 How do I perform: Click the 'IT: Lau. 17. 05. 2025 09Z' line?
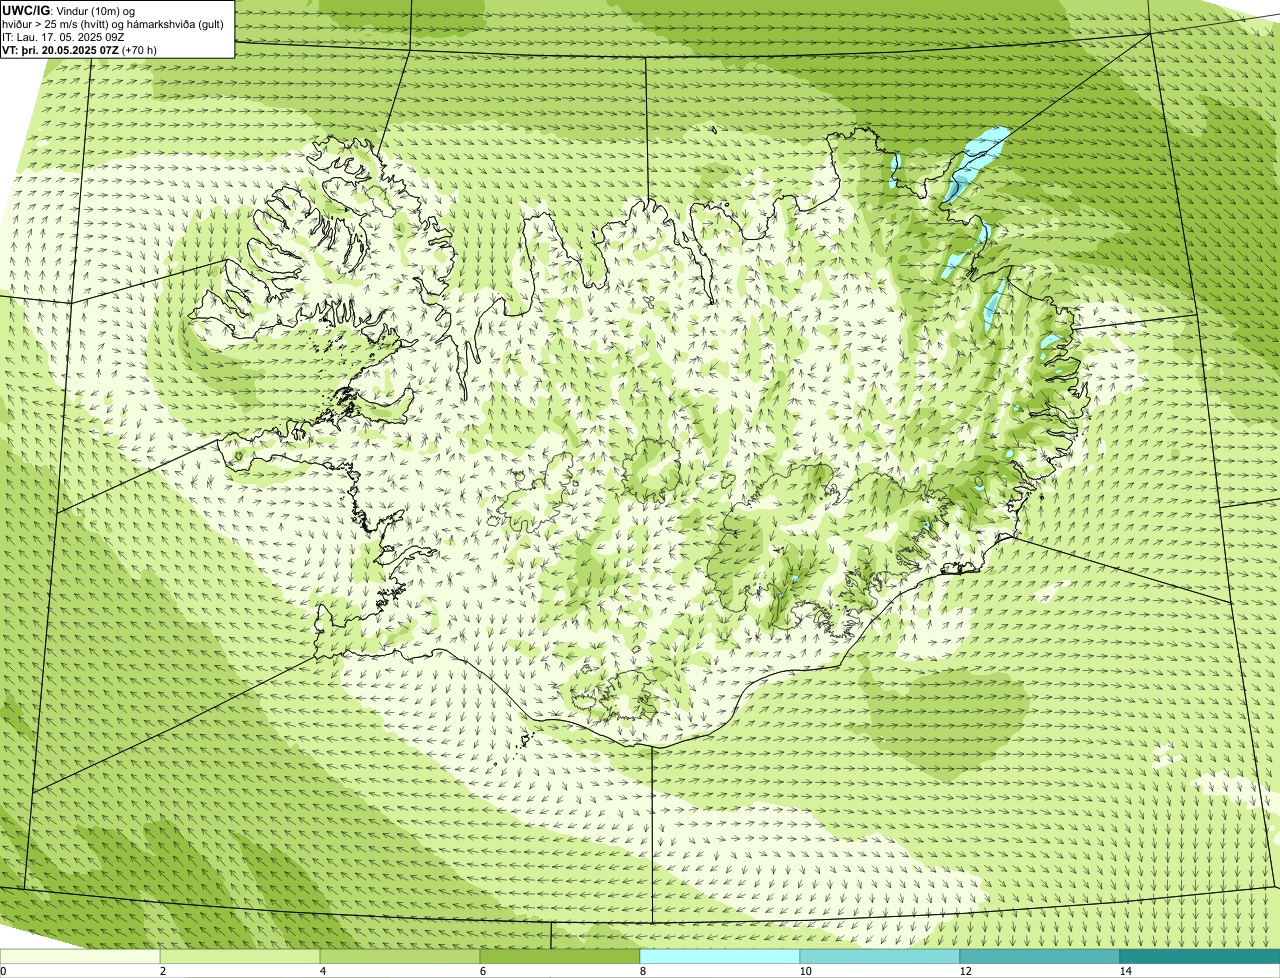tap(63, 36)
